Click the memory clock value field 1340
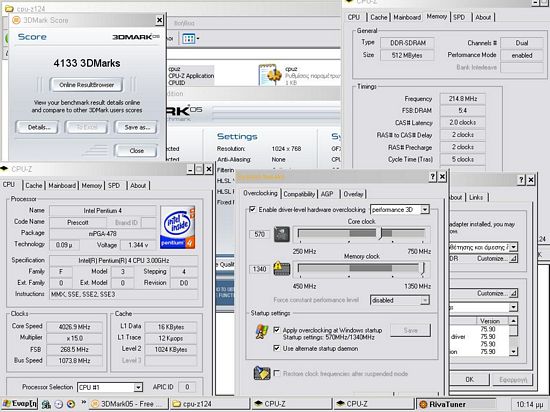The image size is (550, 412). pos(259,269)
